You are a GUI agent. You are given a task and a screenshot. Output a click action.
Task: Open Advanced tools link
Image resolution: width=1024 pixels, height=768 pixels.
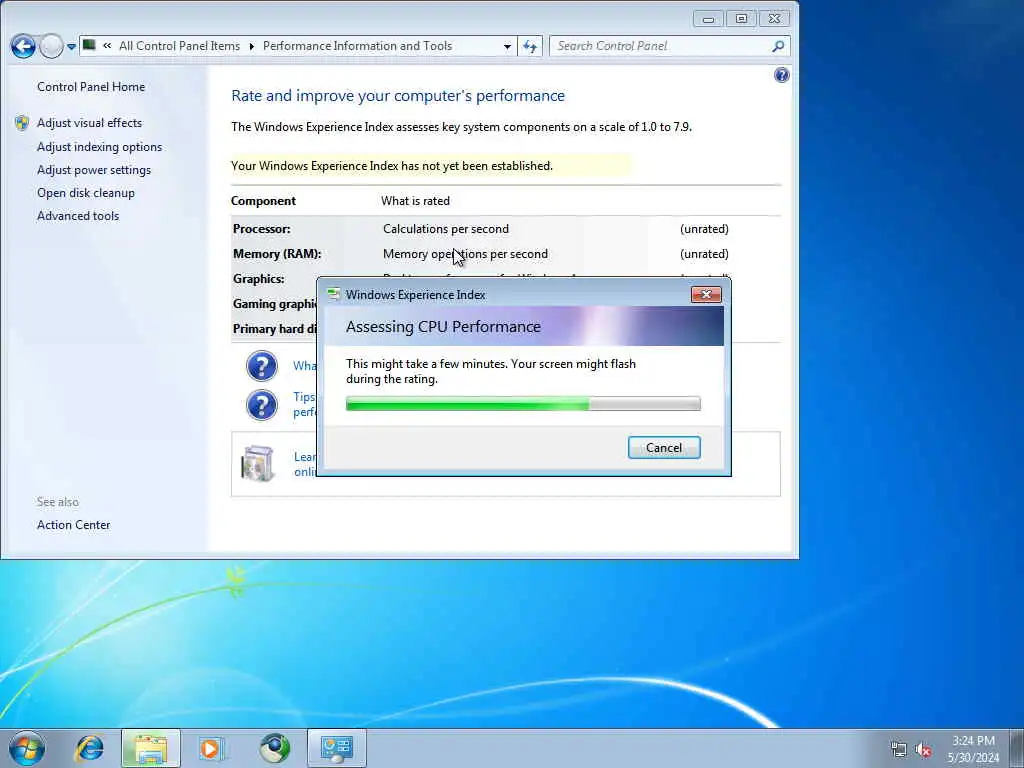[x=78, y=216]
